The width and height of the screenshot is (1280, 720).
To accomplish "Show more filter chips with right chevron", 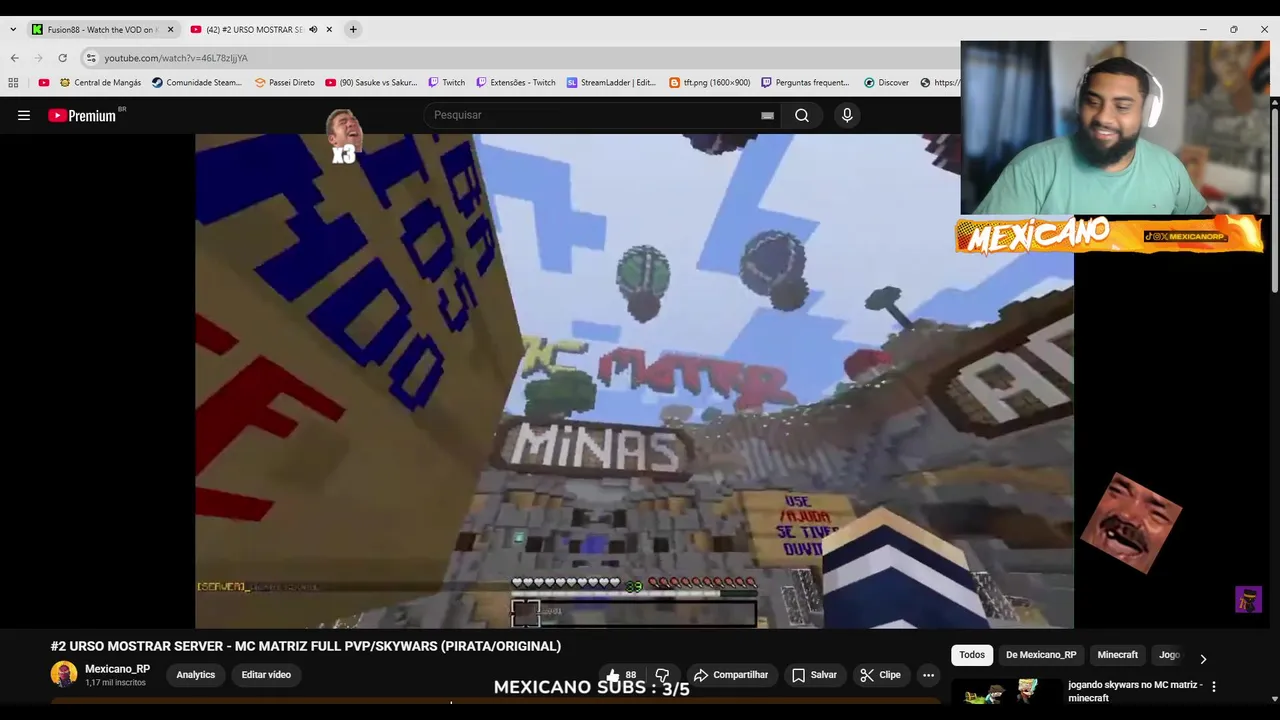I will pyautogui.click(x=1203, y=659).
